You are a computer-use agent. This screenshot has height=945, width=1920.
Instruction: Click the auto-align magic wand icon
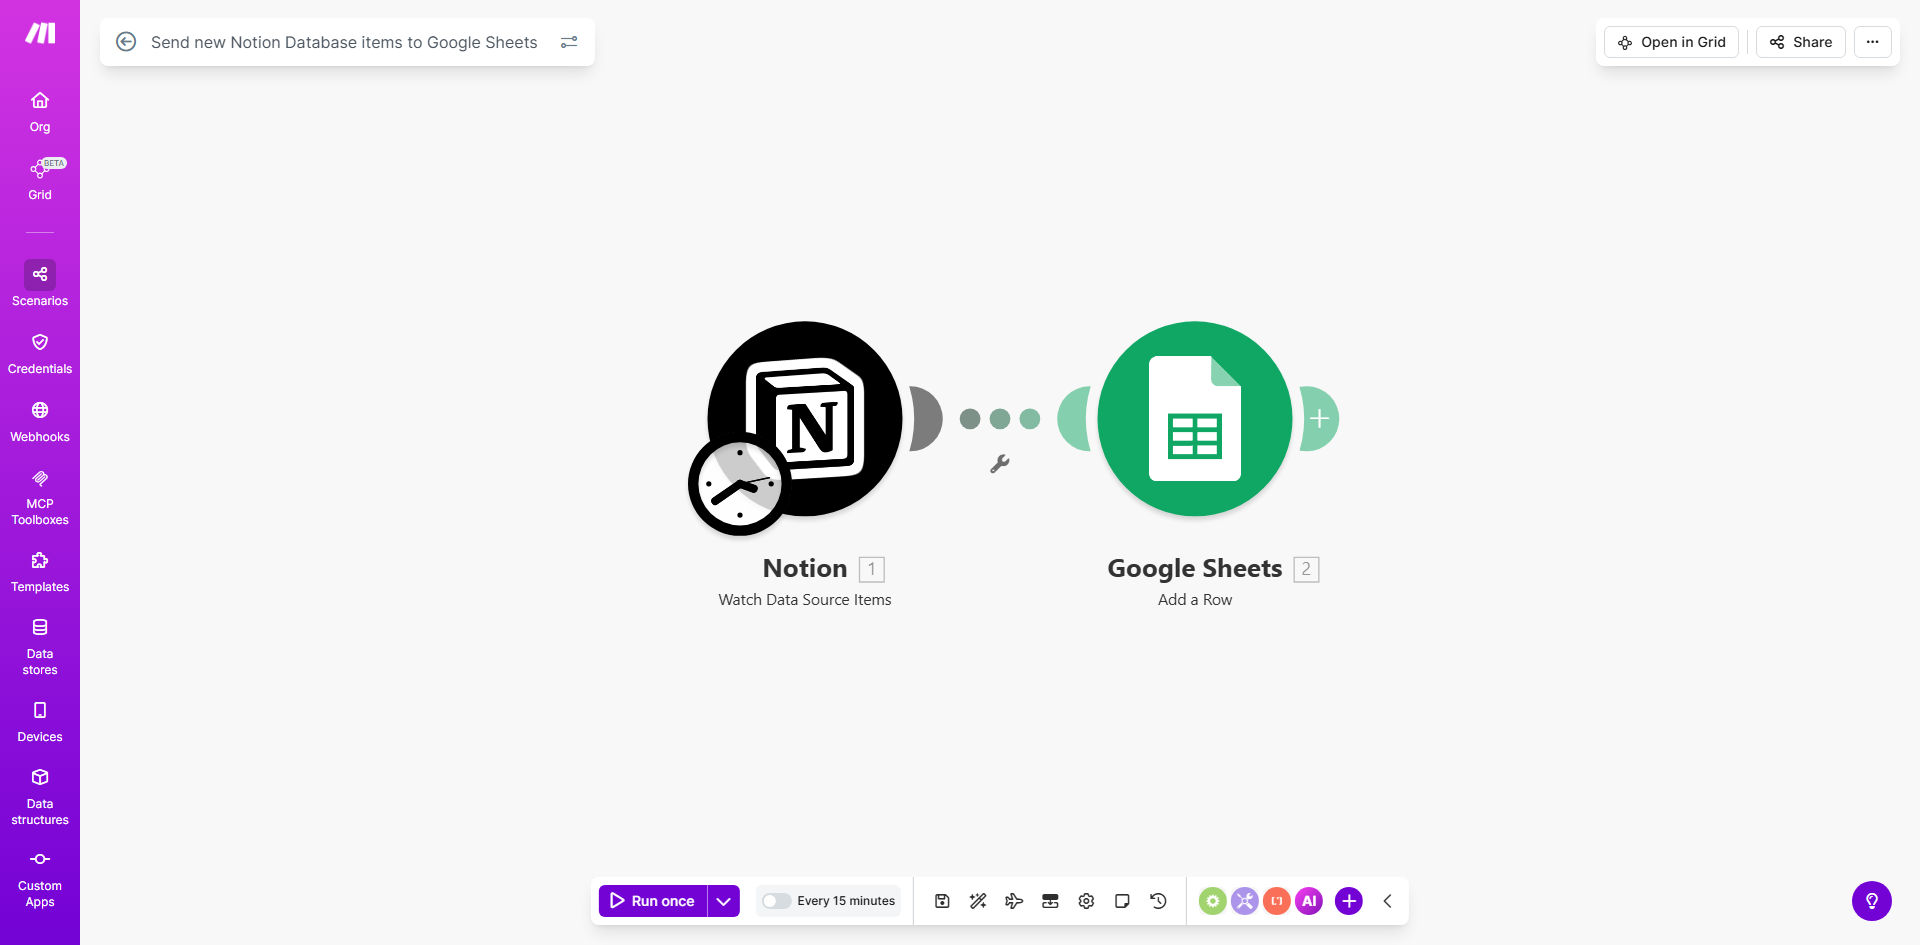tap(978, 901)
